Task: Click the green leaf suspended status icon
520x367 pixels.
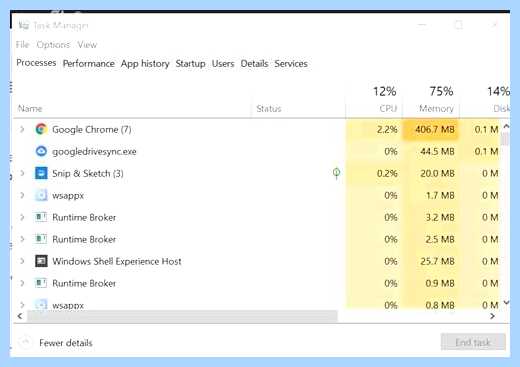Action: [336, 172]
